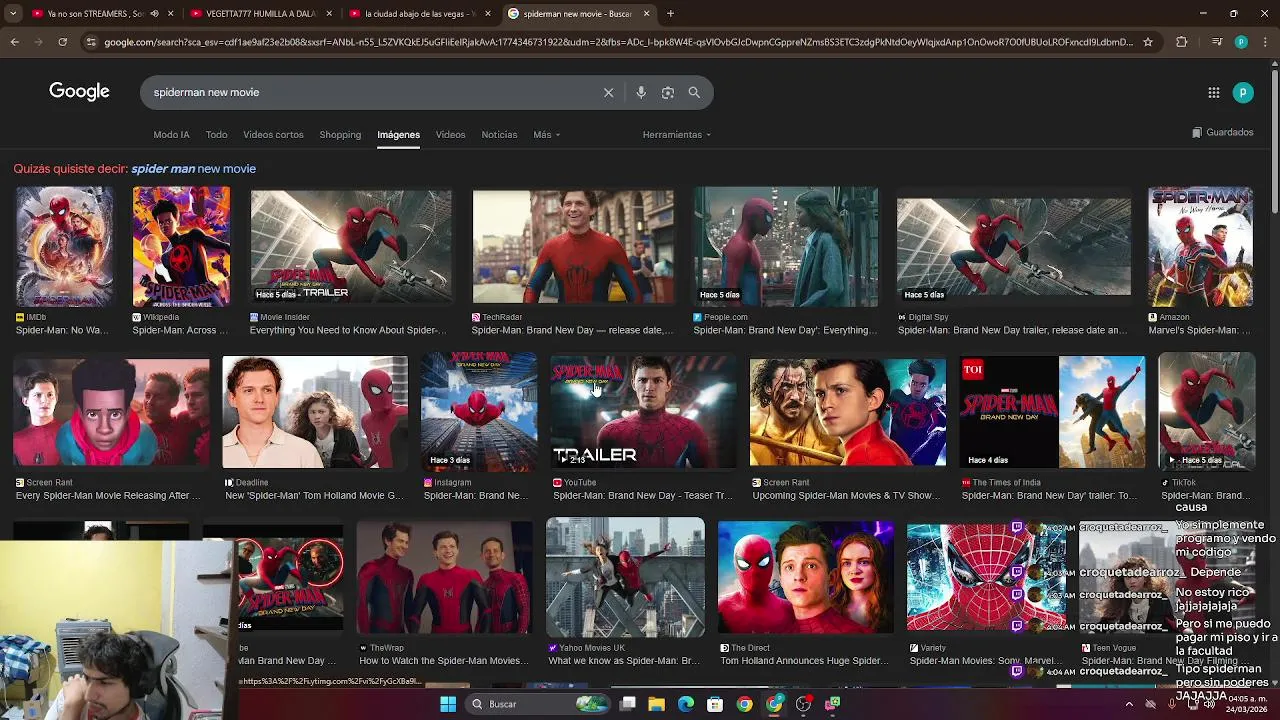Image resolution: width=1280 pixels, height=720 pixels.
Task: Open Task View in the taskbar
Action: [x=627, y=704]
